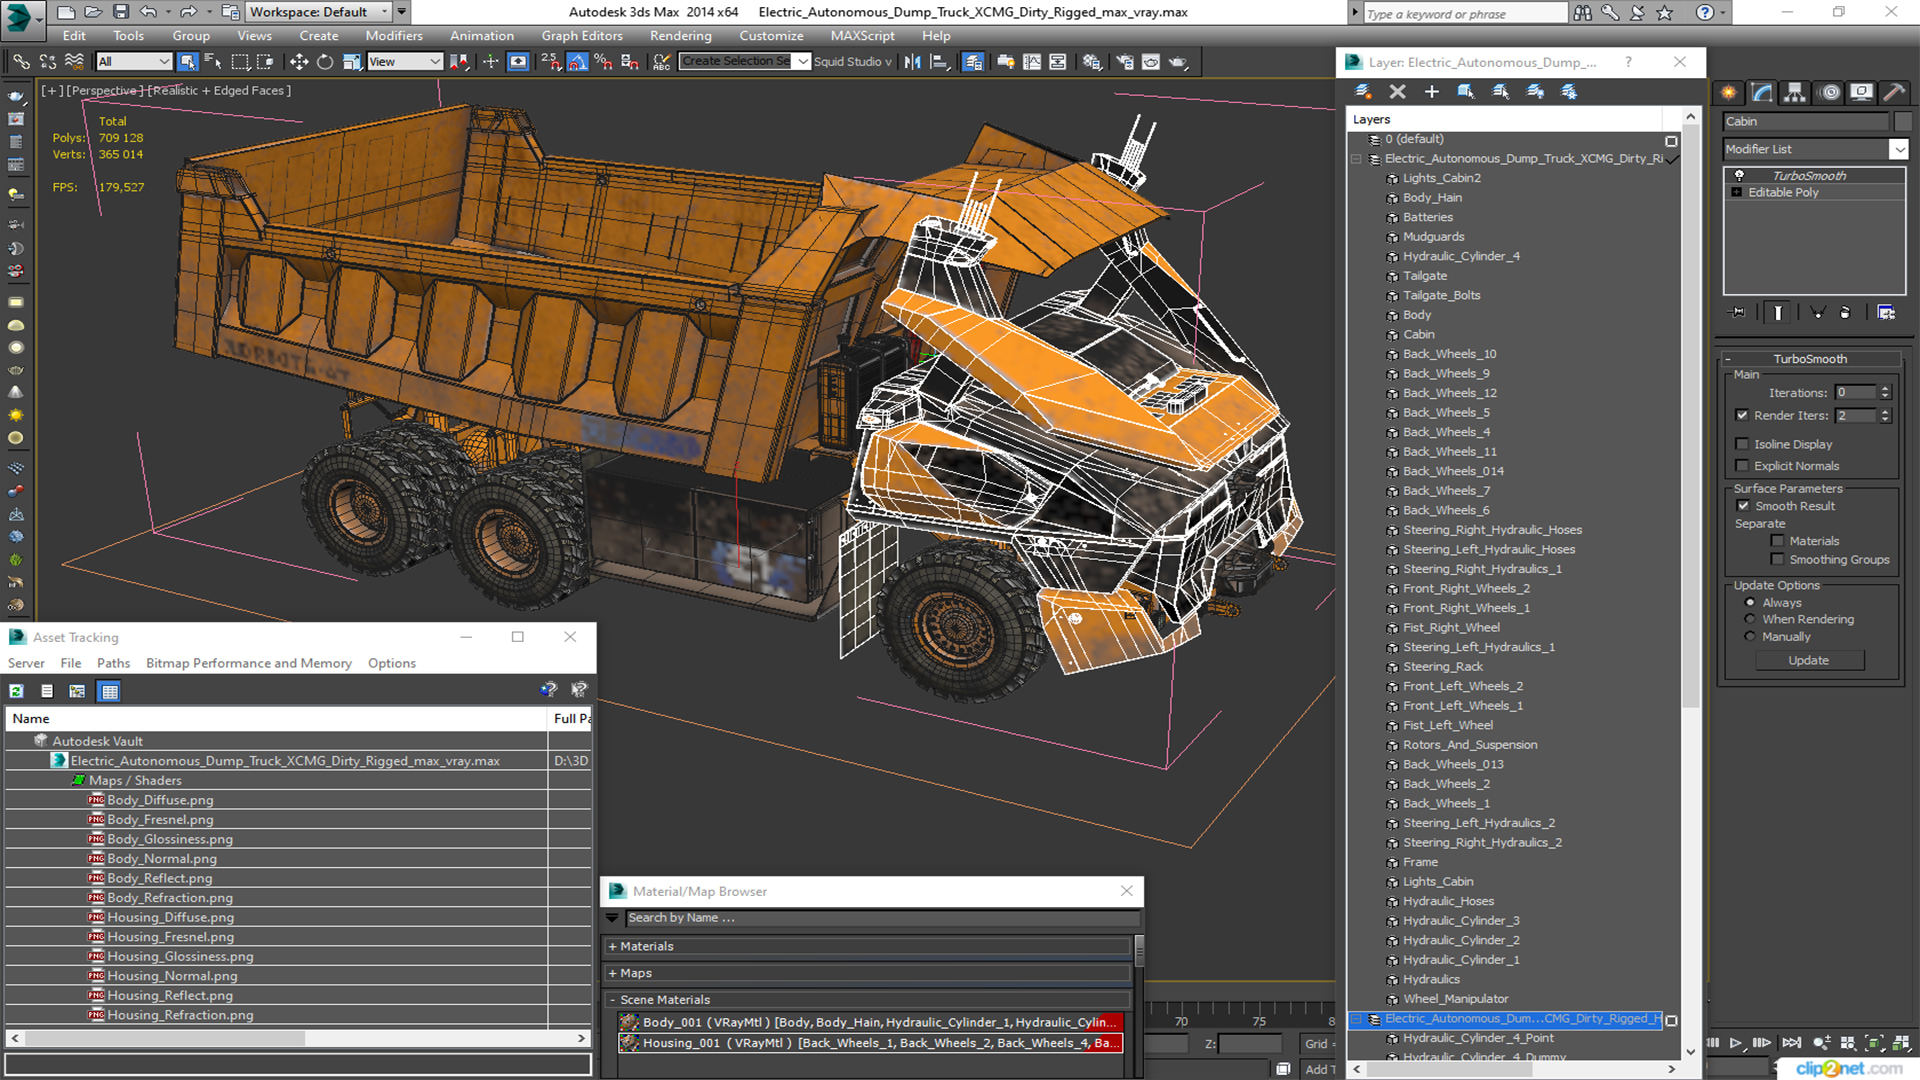Viewport: 1920px width, 1080px height.
Task: Select Manually update option
Action: [x=1750, y=636]
